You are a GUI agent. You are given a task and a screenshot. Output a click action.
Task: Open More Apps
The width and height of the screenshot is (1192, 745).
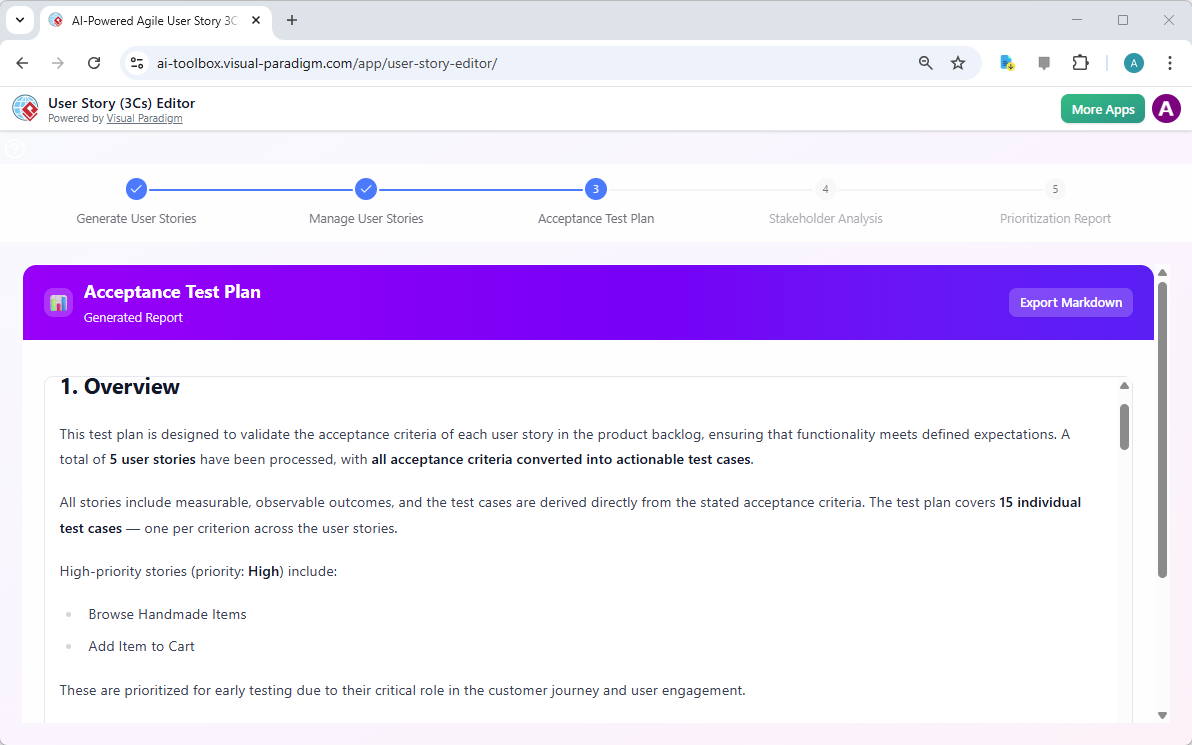coord(1102,108)
